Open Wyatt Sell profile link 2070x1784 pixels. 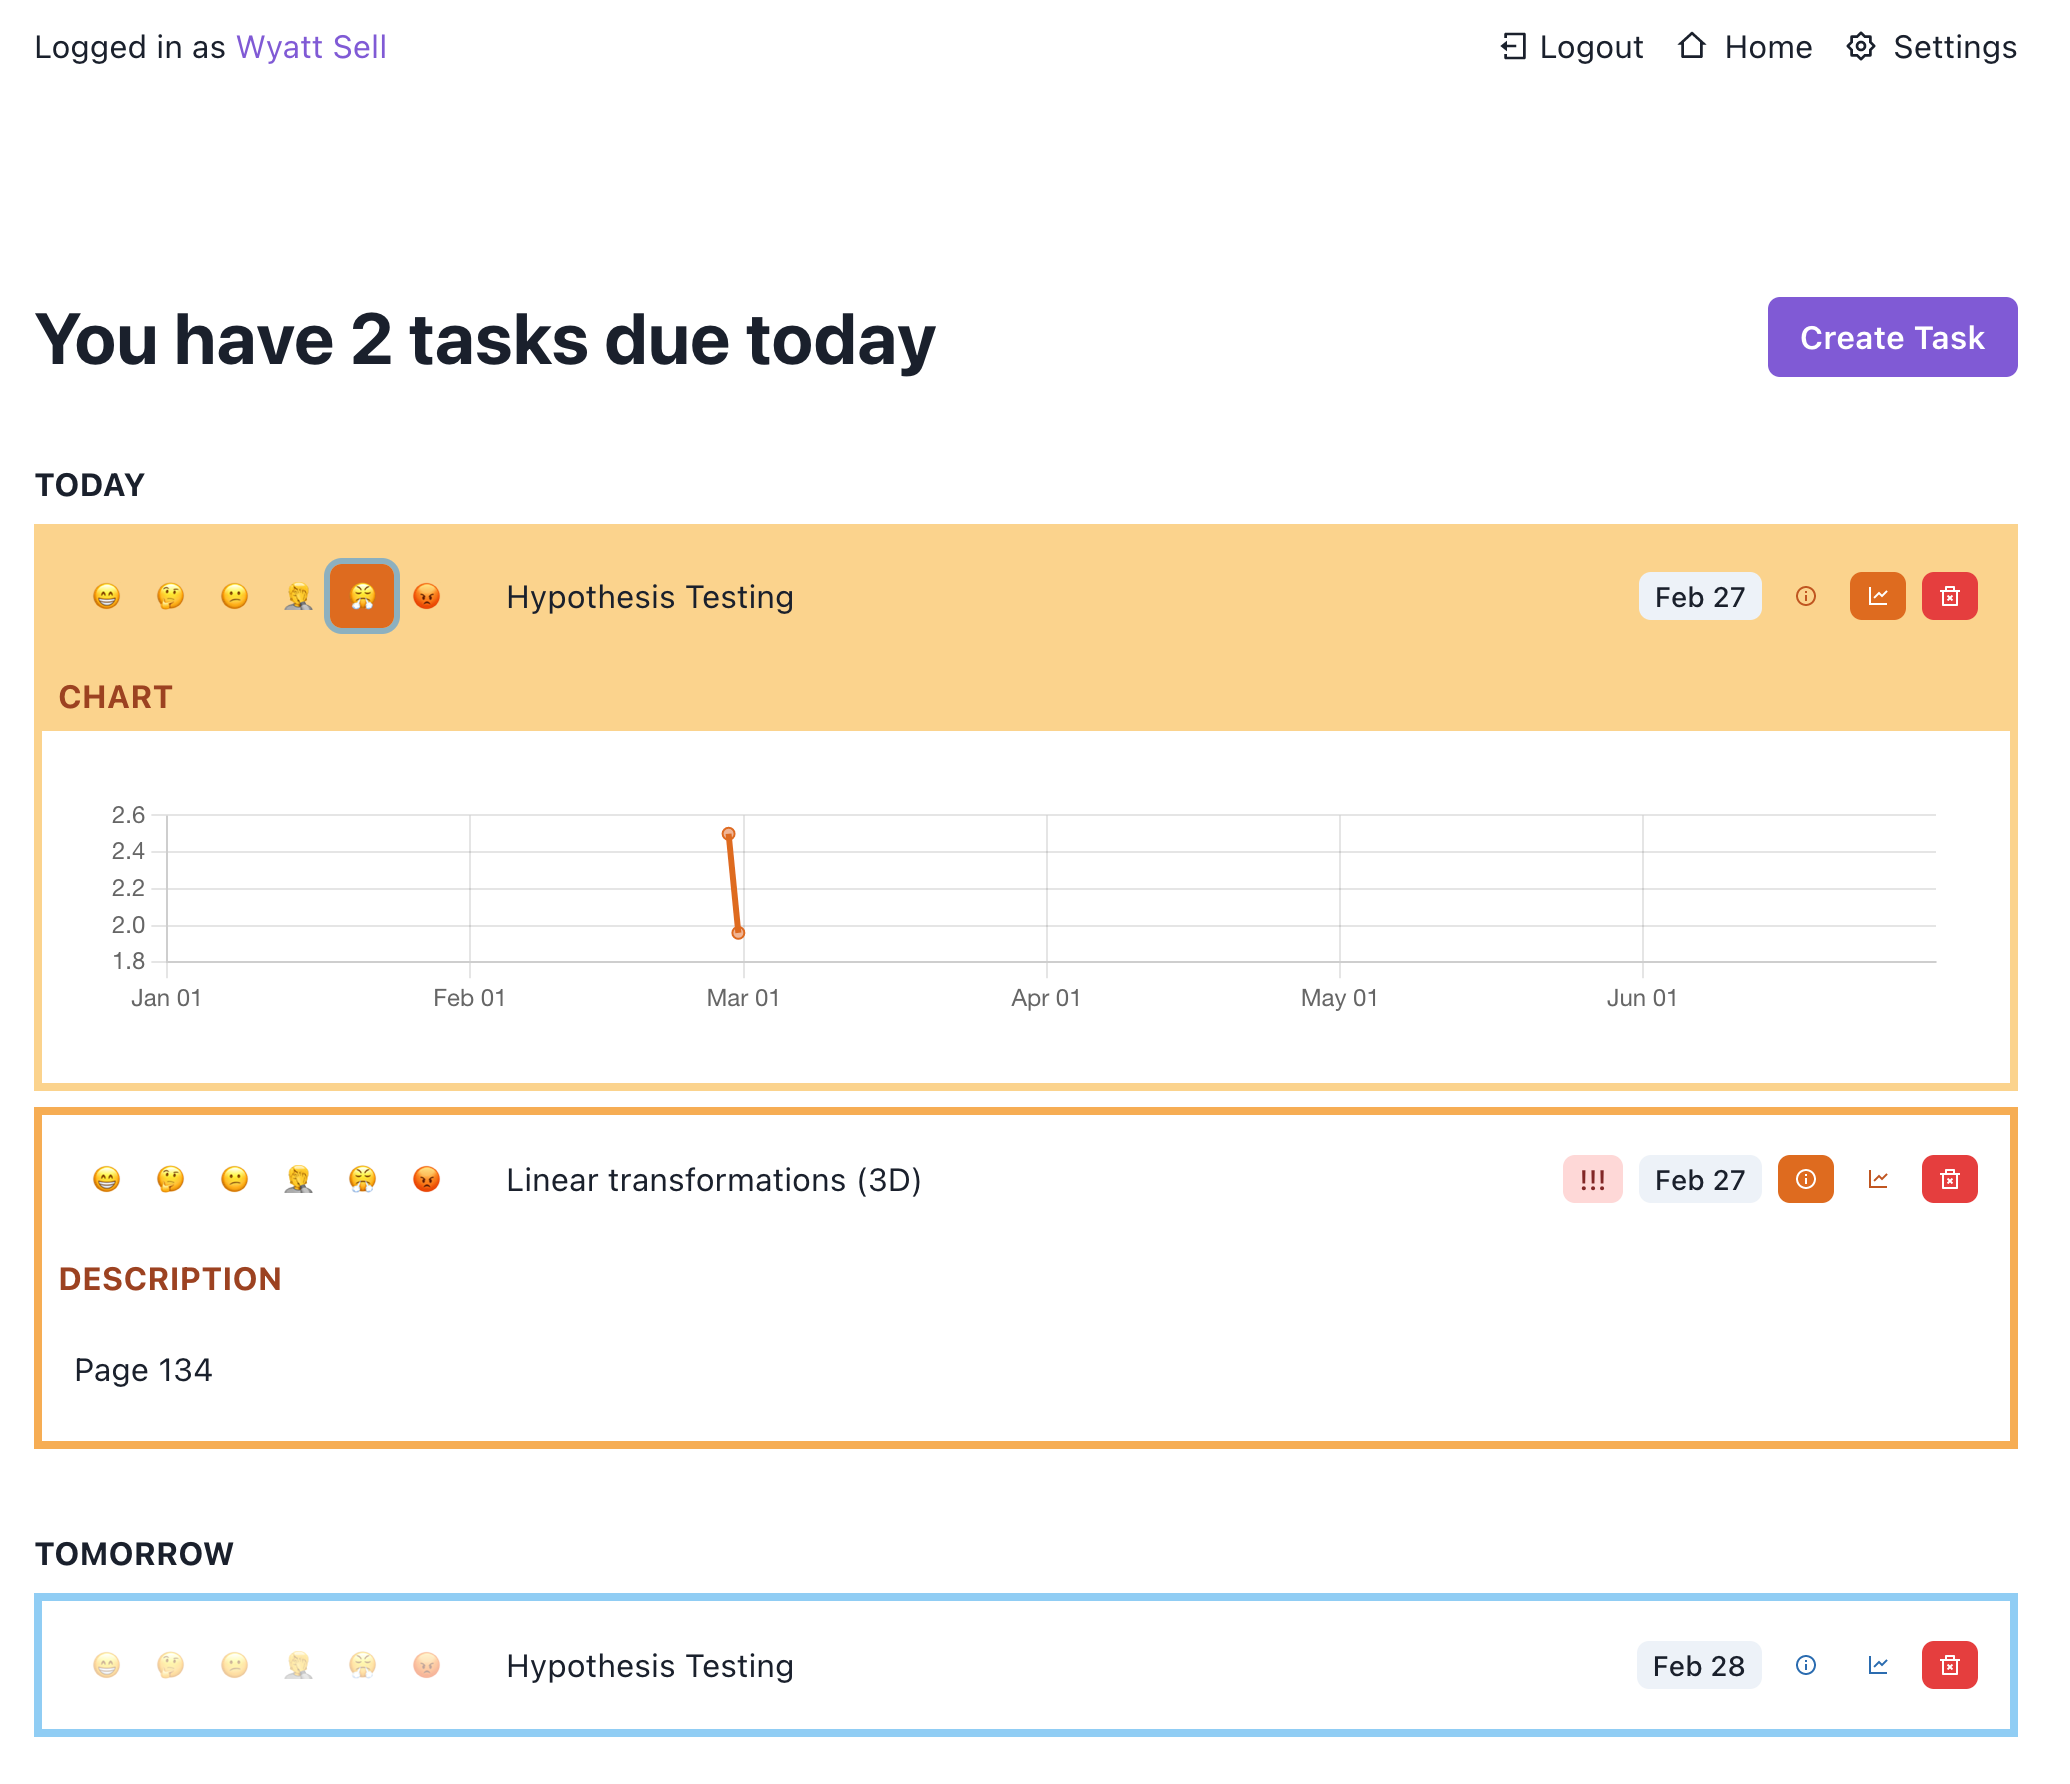(311, 47)
